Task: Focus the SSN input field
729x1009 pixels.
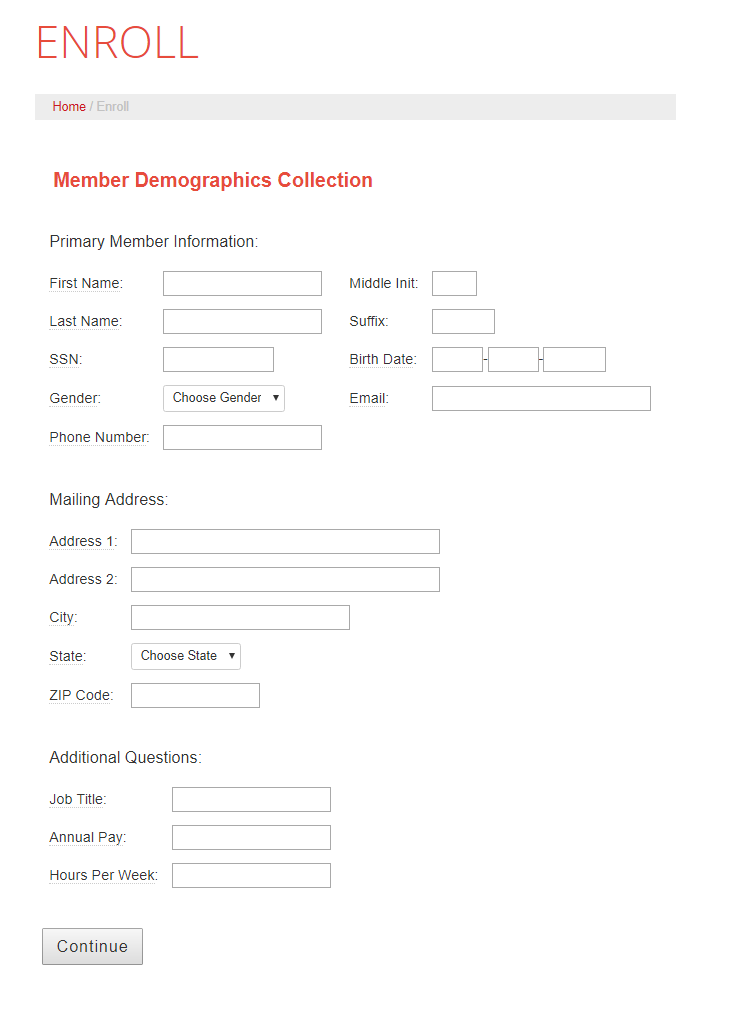Action: (218, 360)
